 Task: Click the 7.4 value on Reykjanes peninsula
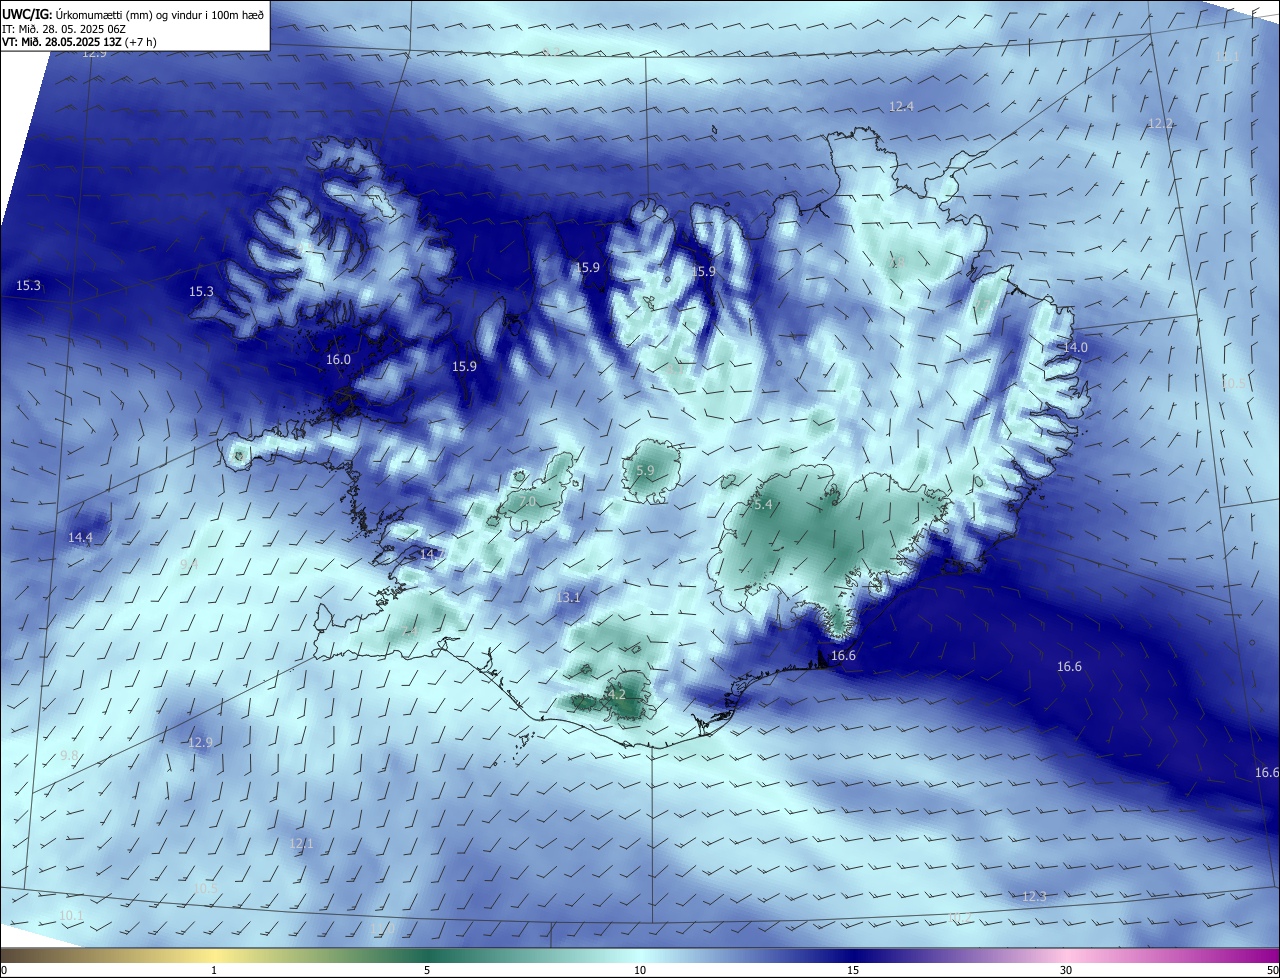pos(411,632)
